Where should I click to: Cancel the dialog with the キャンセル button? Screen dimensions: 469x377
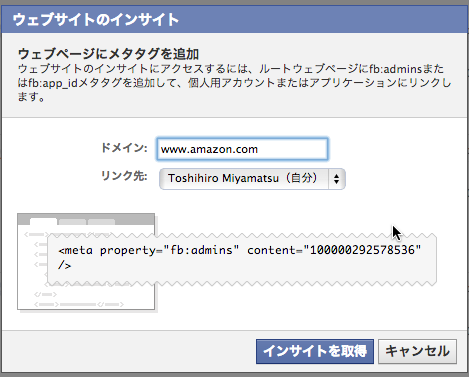click(417, 351)
